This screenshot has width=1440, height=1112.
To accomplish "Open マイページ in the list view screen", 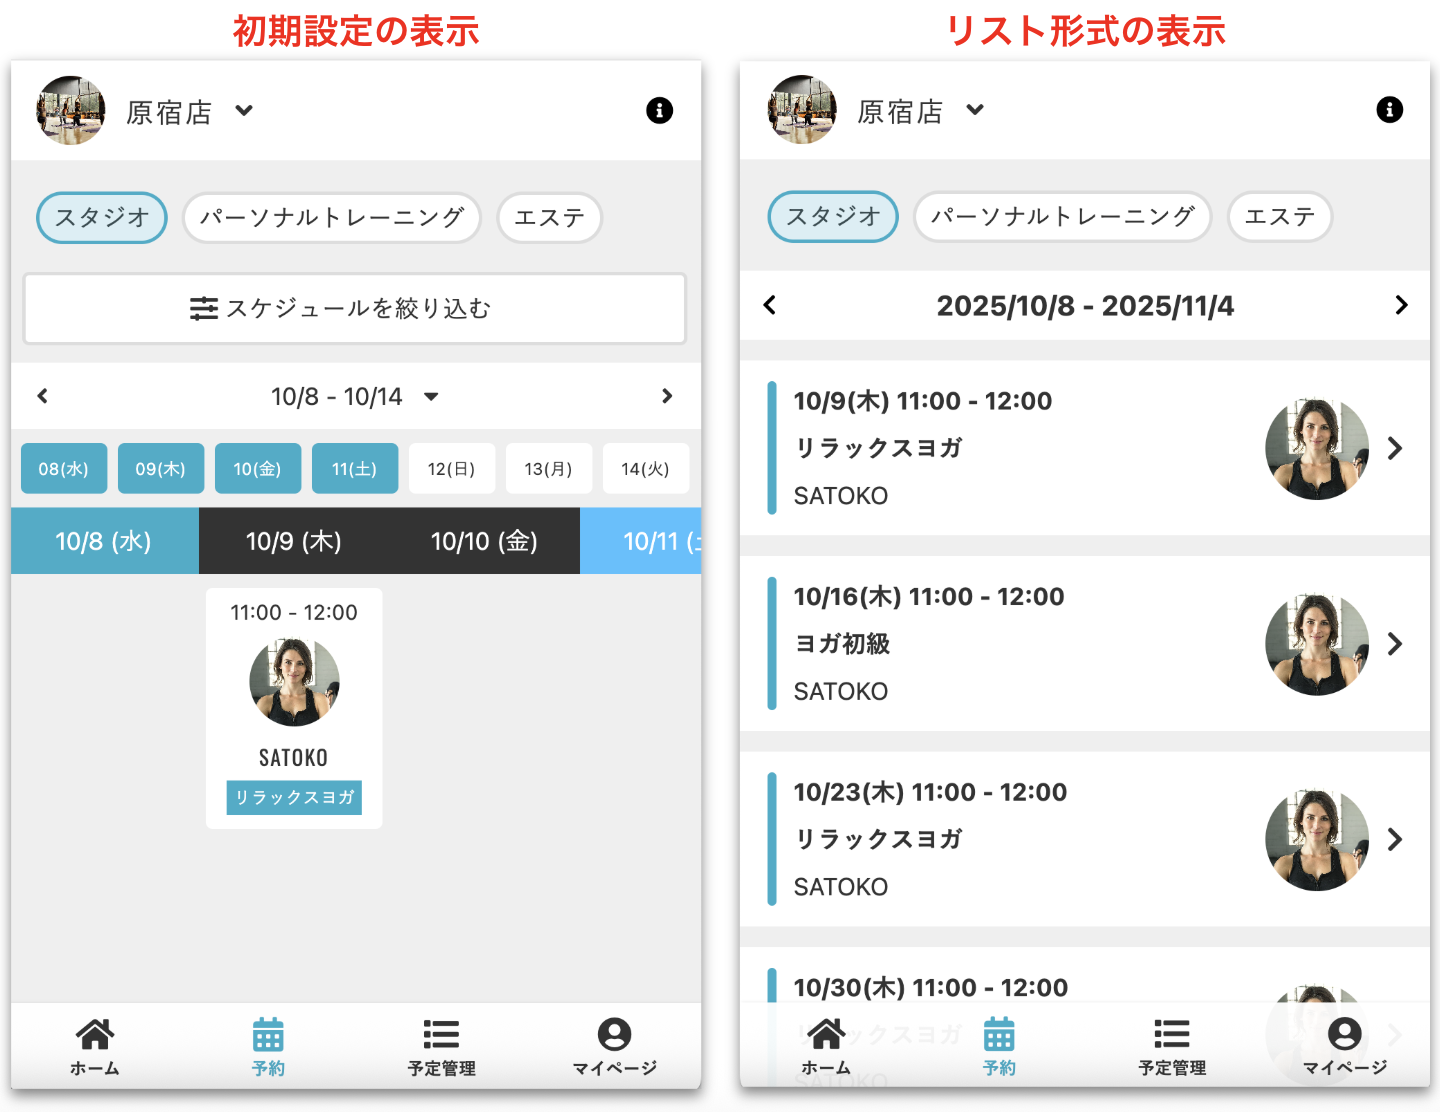I will (1344, 1046).
